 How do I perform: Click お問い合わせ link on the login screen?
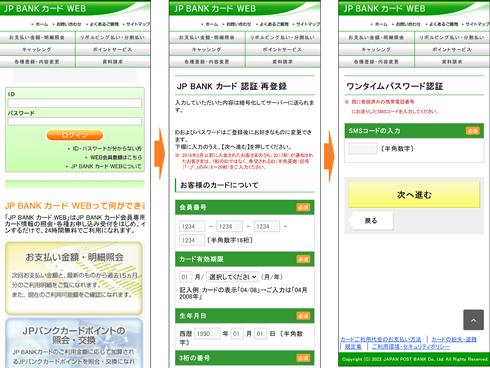pos(69,24)
